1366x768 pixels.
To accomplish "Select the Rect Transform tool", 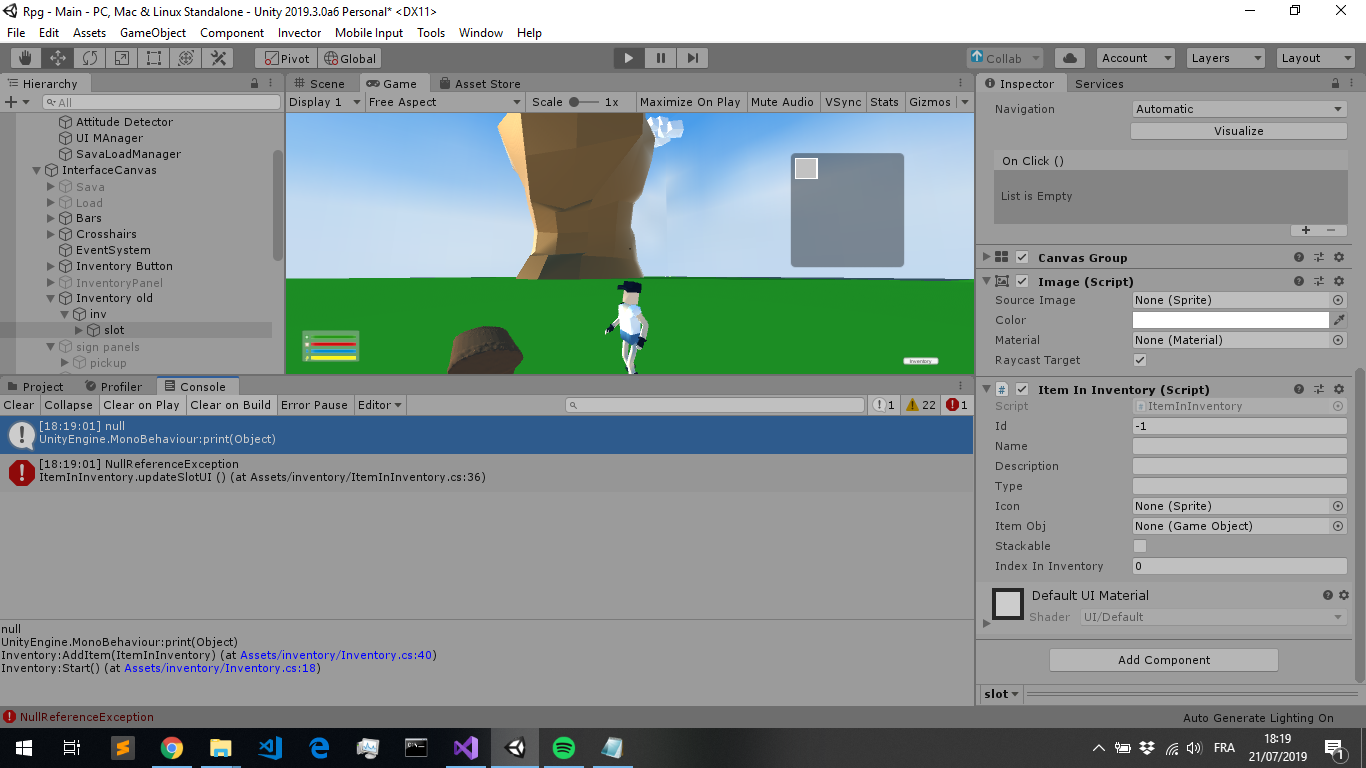I will 153,57.
